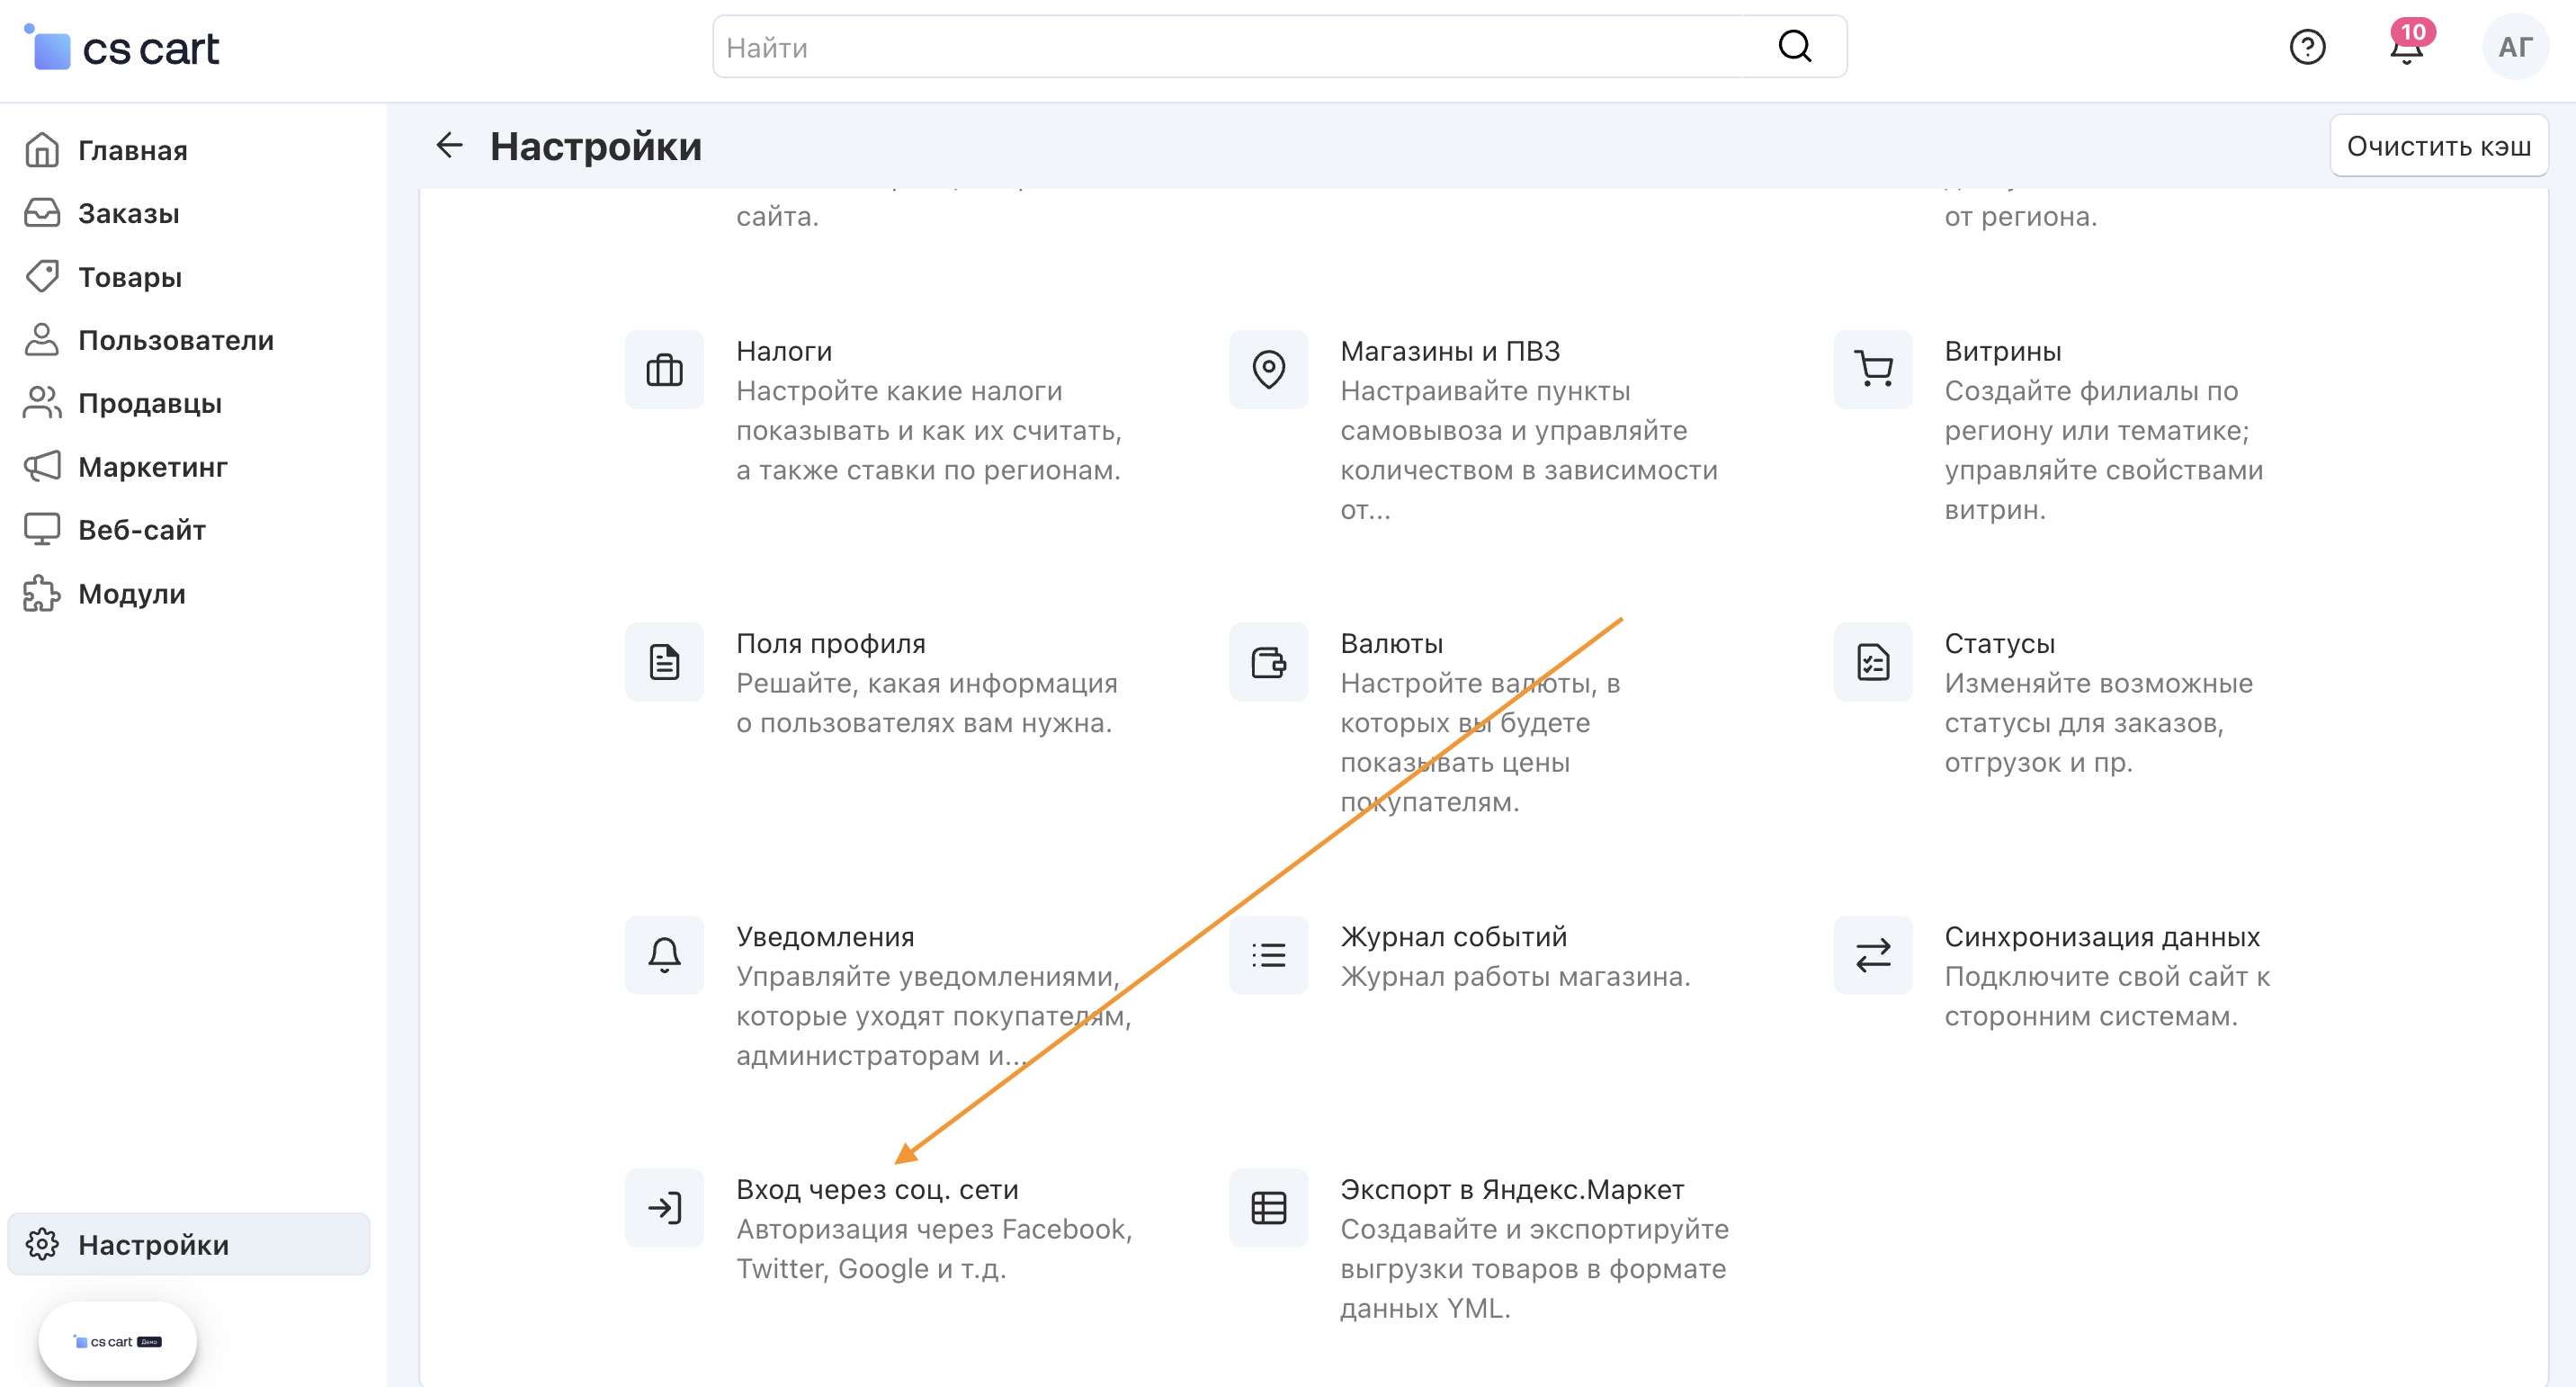
Task: Click the cs cart demo widget thumbnail
Action: pyautogui.click(x=117, y=1341)
